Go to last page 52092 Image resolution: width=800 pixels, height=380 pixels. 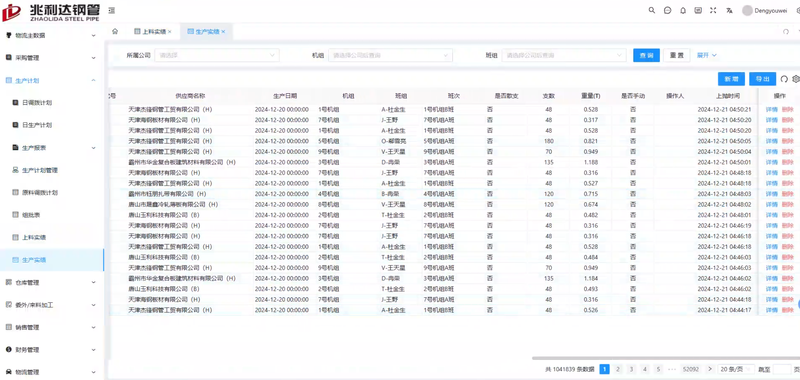(x=691, y=369)
